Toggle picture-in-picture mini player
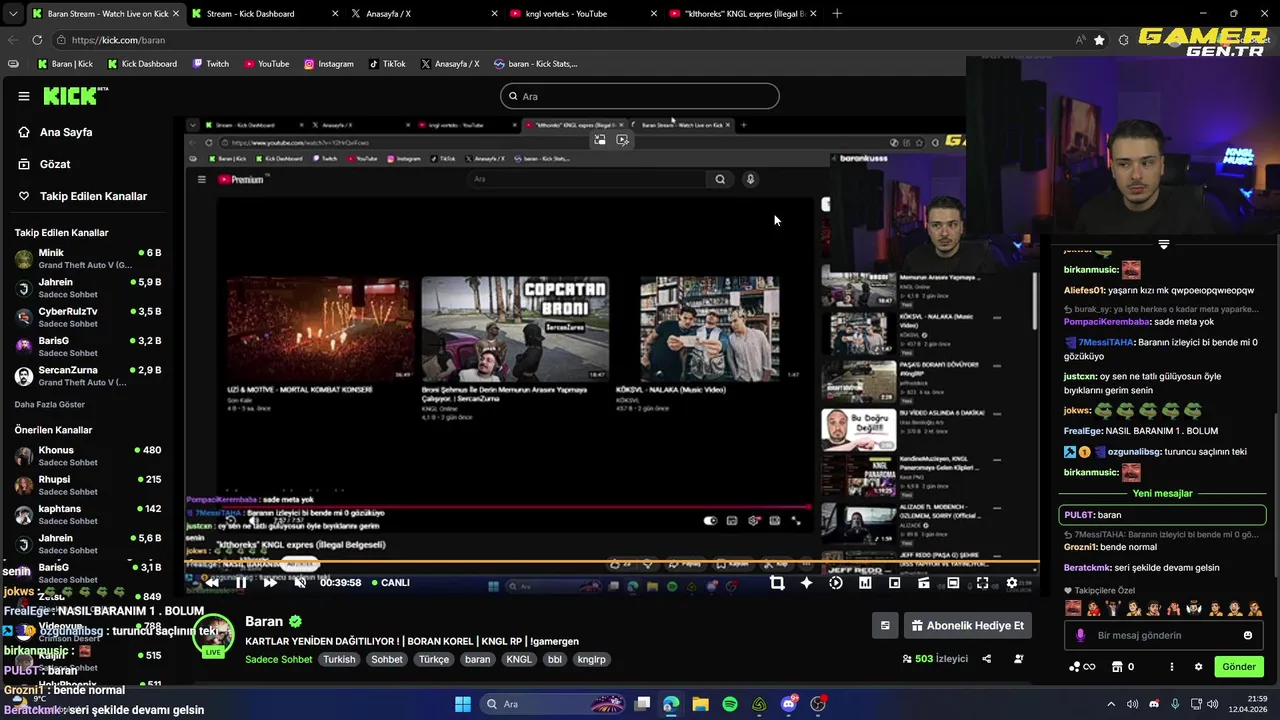The height and width of the screenshot is (720, 1280). [894, 583]
